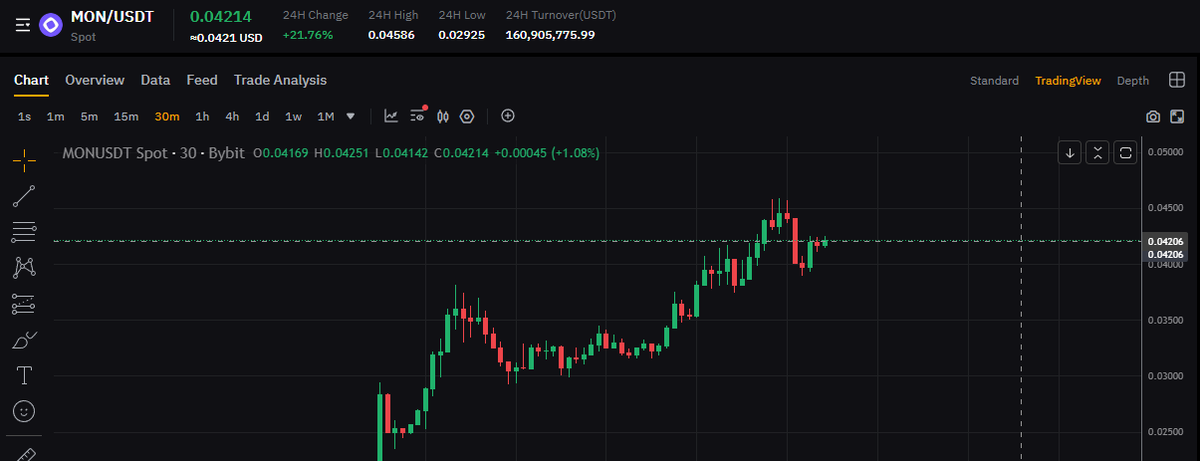
Task: Click the MONUSDT Spot · 30 · Bybit legend
Action: point(153,154)
